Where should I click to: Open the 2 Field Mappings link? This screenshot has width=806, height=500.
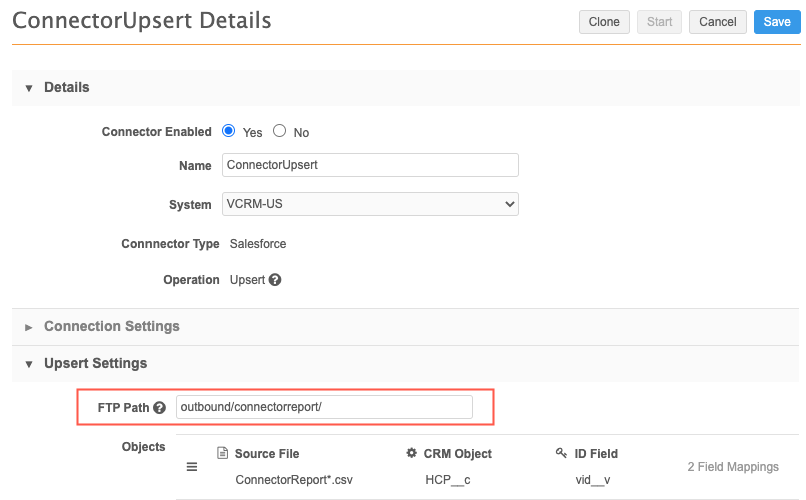pos(732,467)
